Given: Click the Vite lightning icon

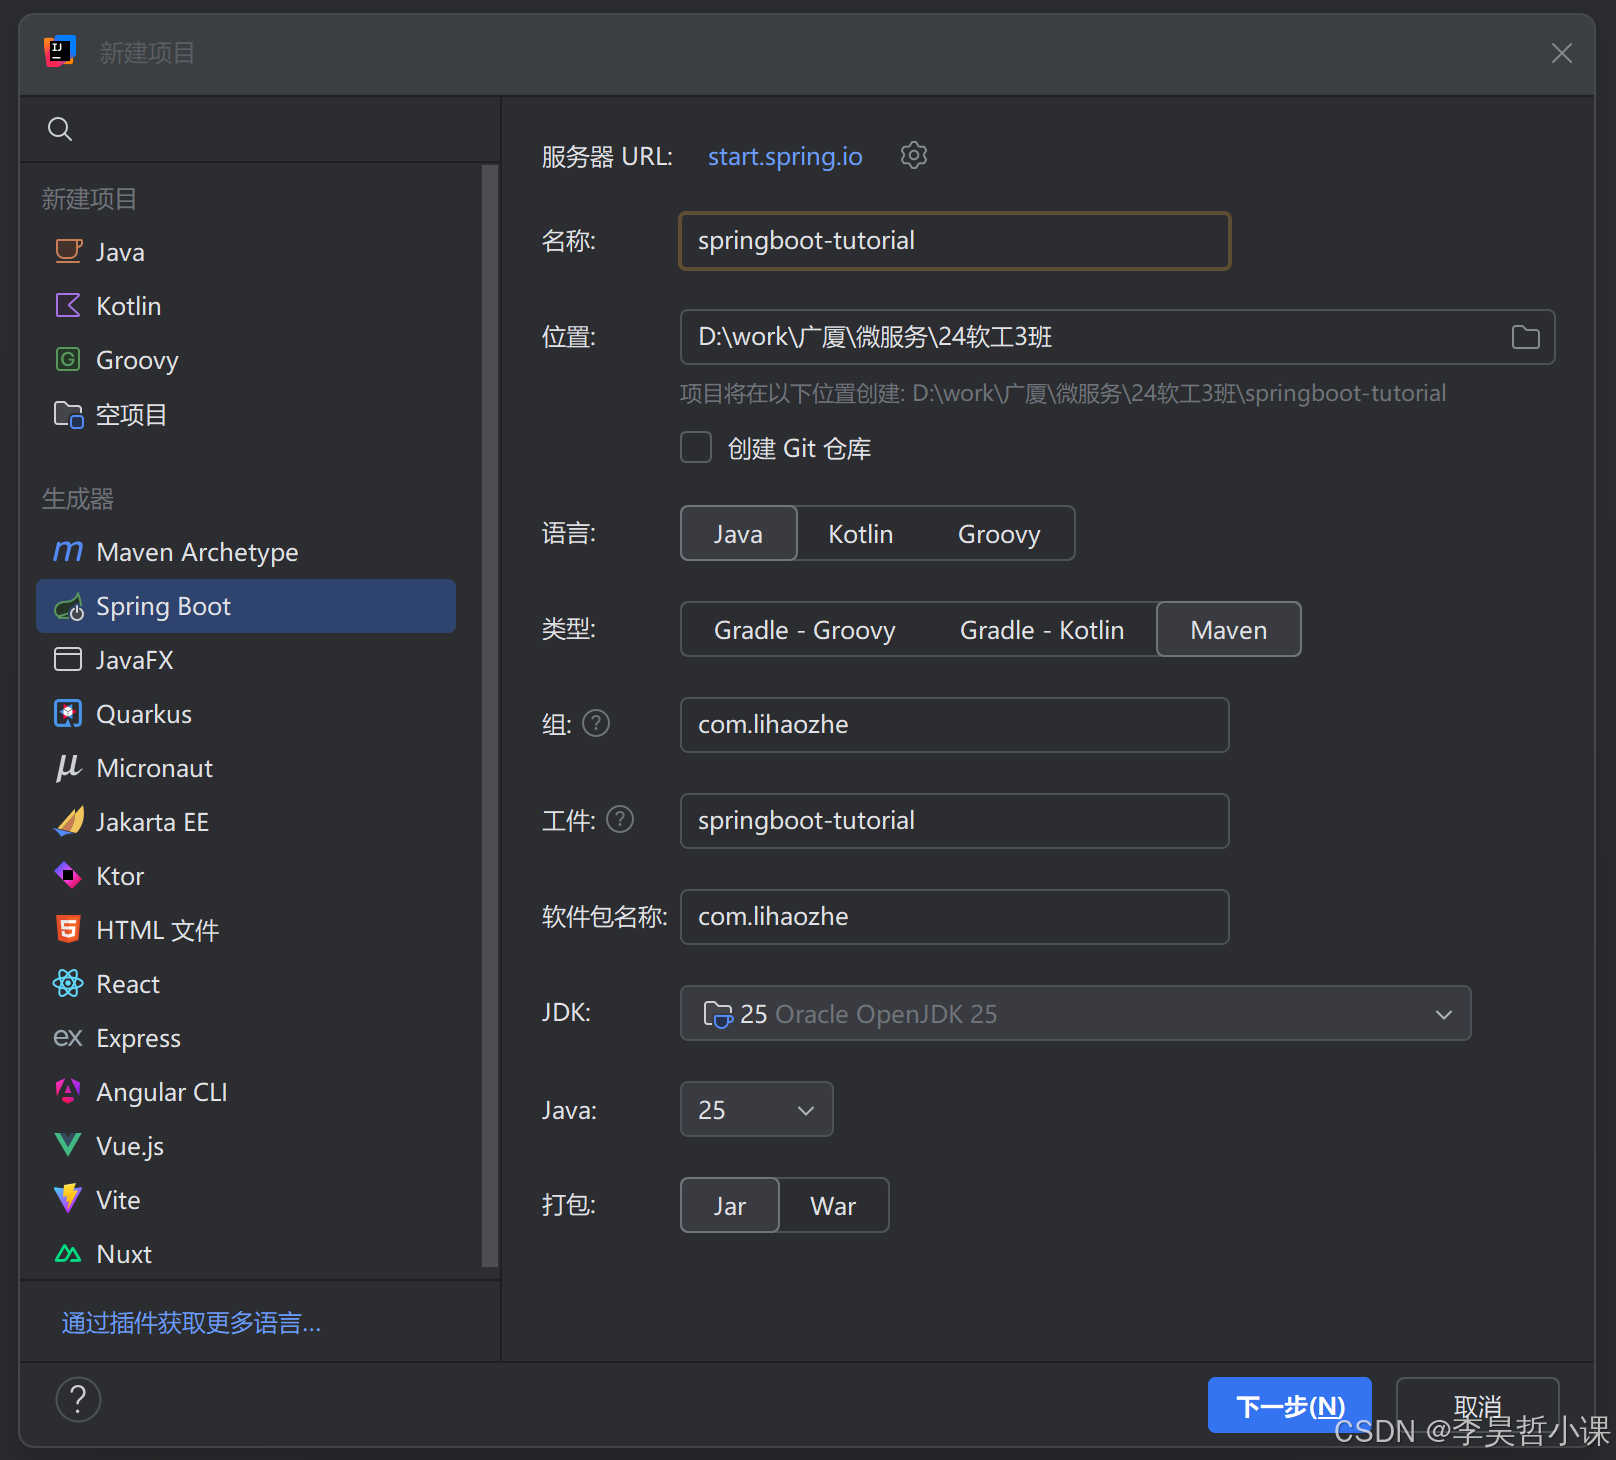Looking at the screenshot, I should pos(68,1198).
